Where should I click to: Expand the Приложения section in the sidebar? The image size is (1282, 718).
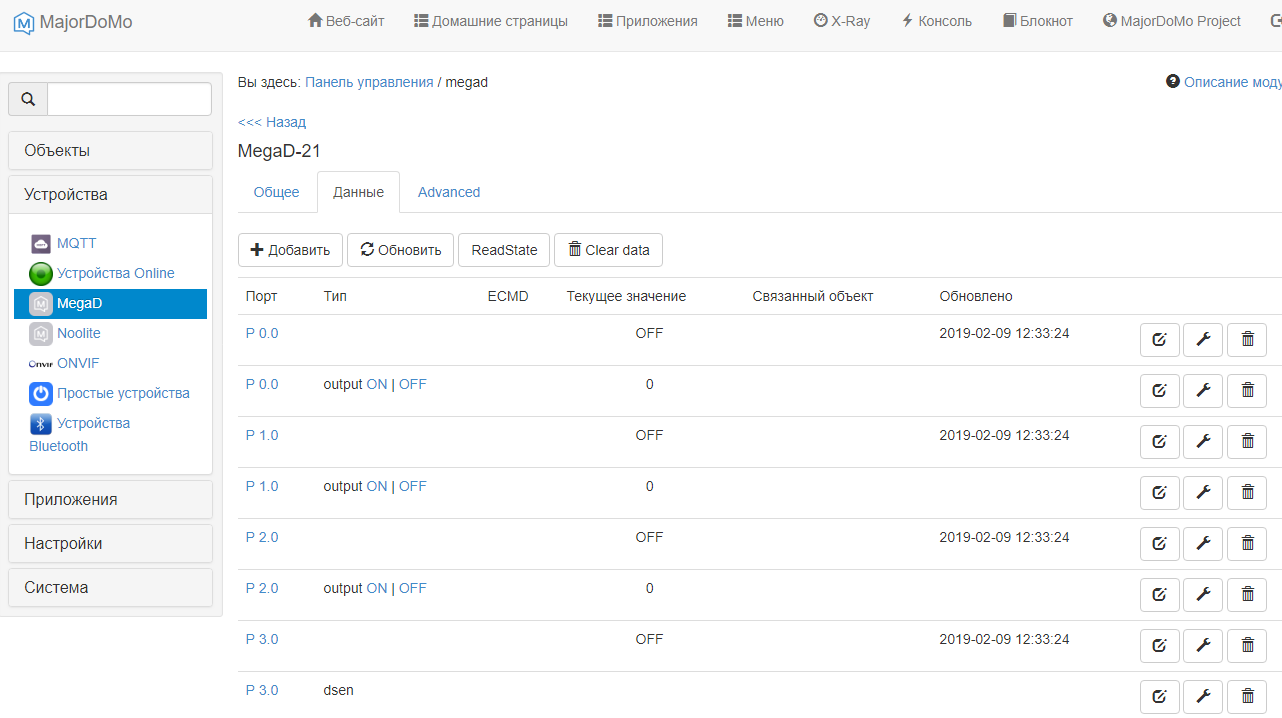pyautogui.click(x=110, y=500)
